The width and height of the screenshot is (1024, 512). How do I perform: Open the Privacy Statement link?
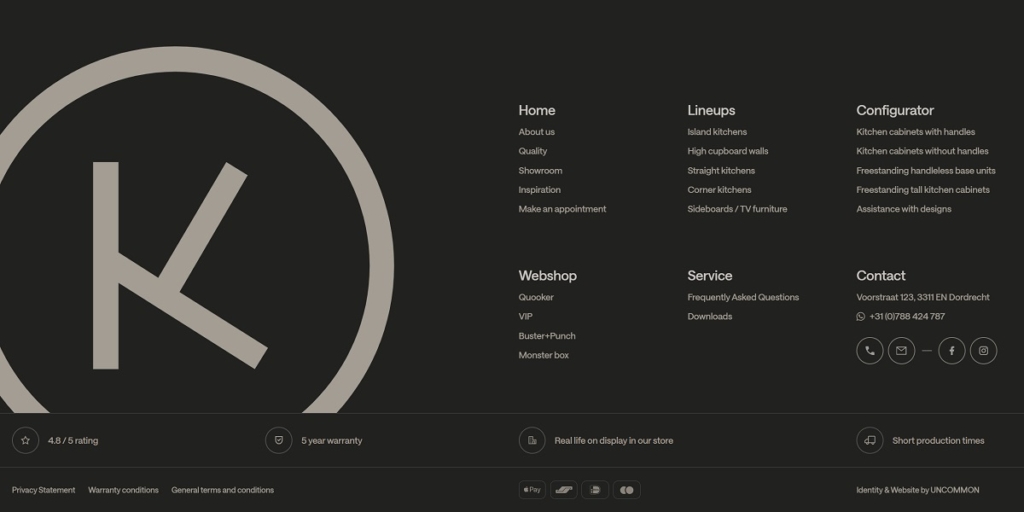tap(43, 490)
